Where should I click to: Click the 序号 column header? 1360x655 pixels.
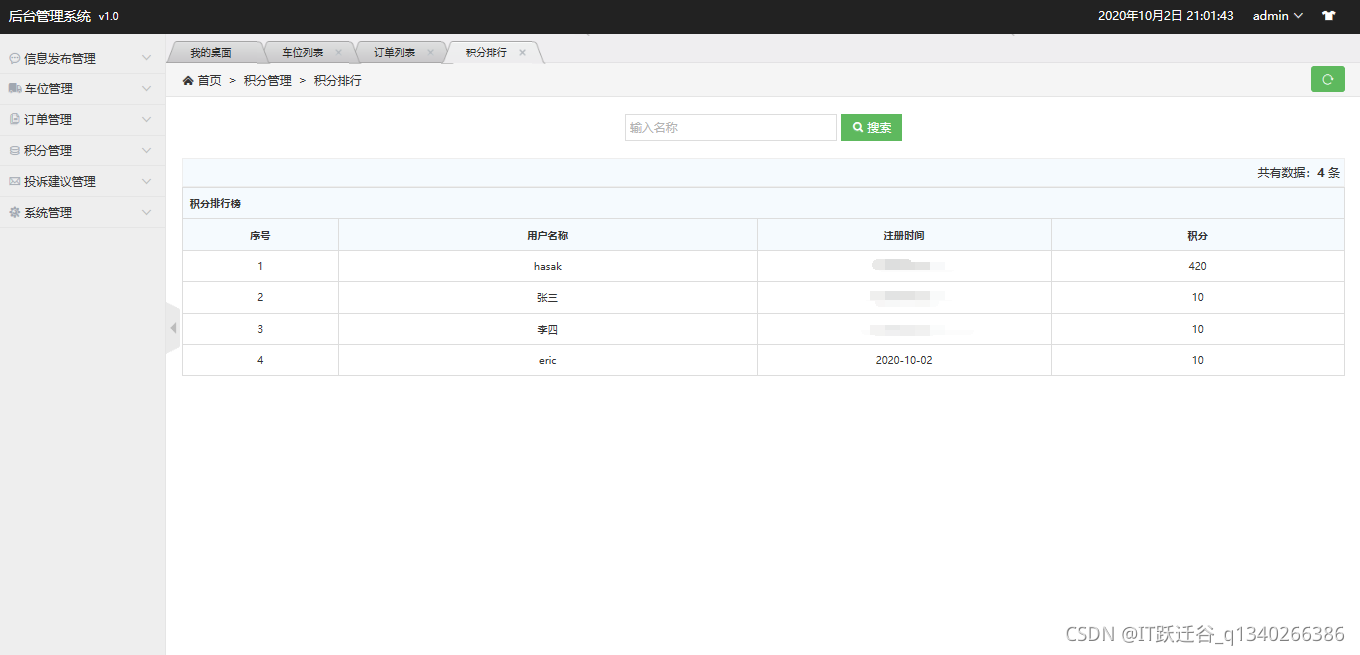click(260, 235)
